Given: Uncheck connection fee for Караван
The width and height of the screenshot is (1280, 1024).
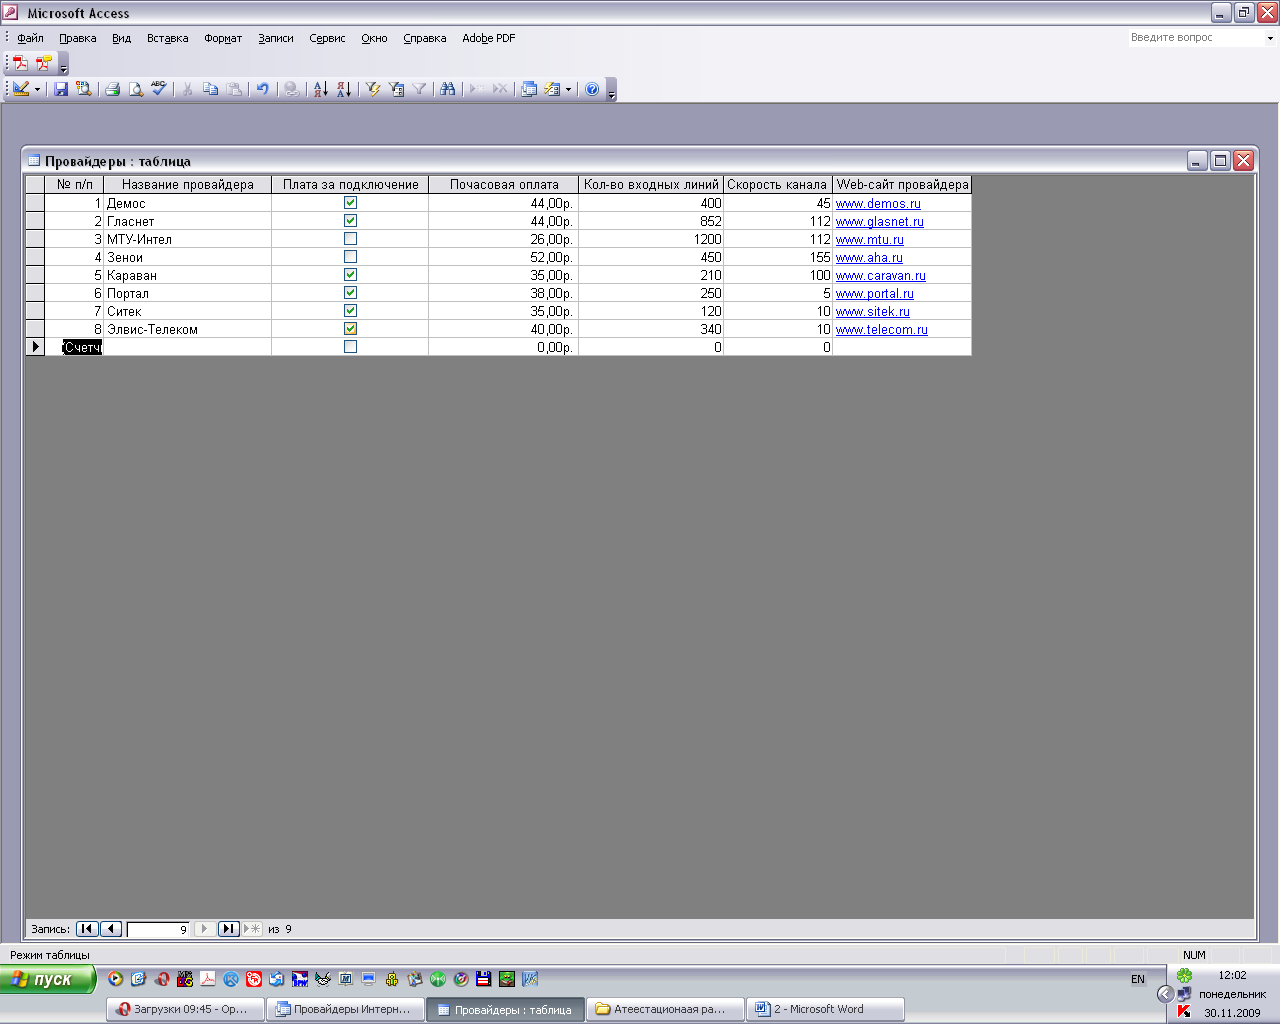Looking at the screenshot, I should coord(350,275).
